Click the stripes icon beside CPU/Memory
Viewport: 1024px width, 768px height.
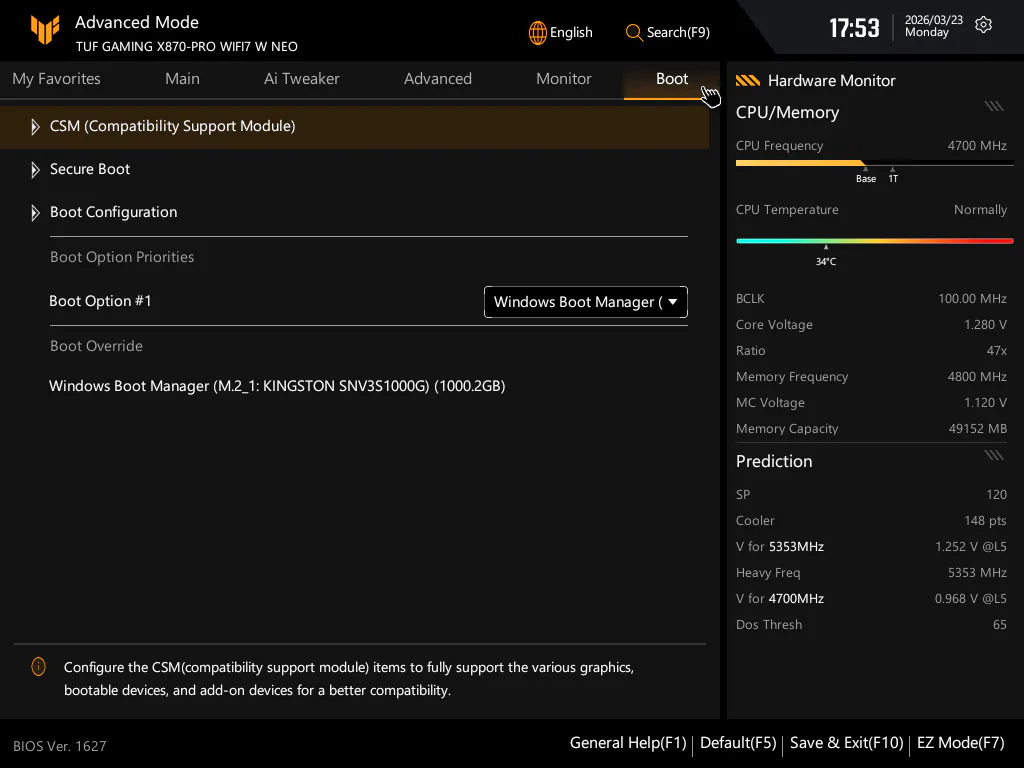pos(994,106)
